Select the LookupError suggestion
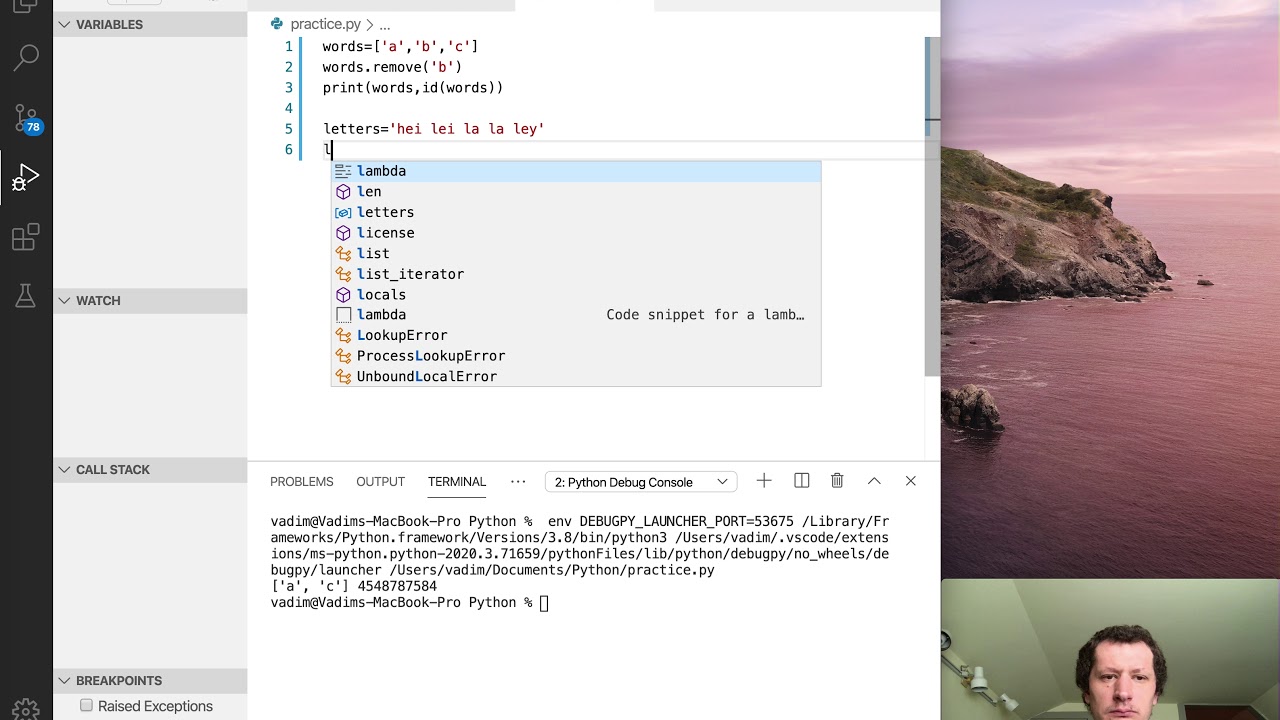The height and width of the screenshot is (720, 1280). (576, 336)
